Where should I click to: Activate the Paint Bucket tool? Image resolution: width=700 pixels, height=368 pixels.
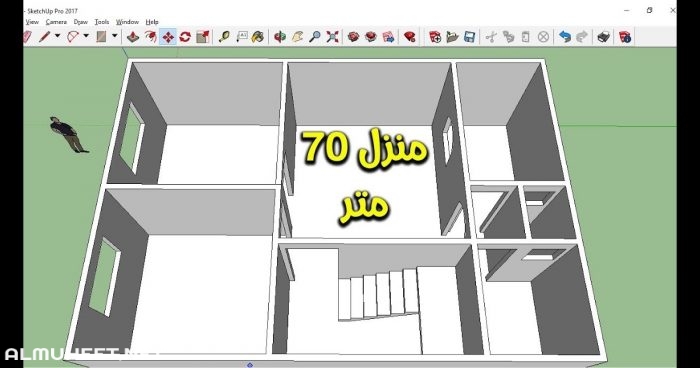[258, 37]
